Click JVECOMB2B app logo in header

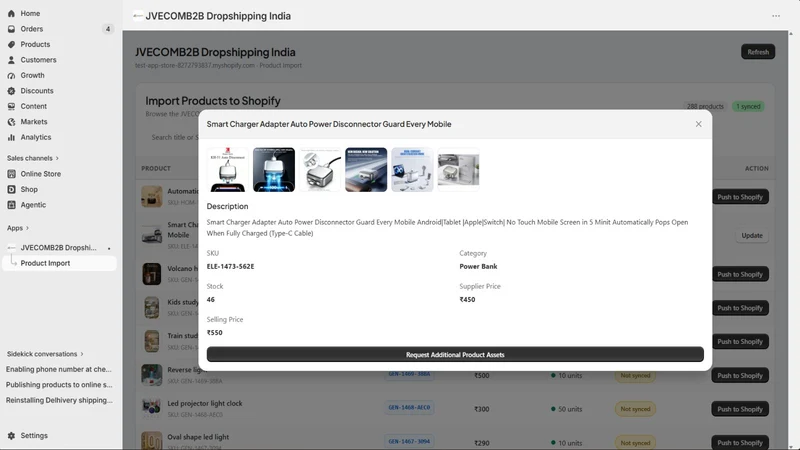point(138,16)
